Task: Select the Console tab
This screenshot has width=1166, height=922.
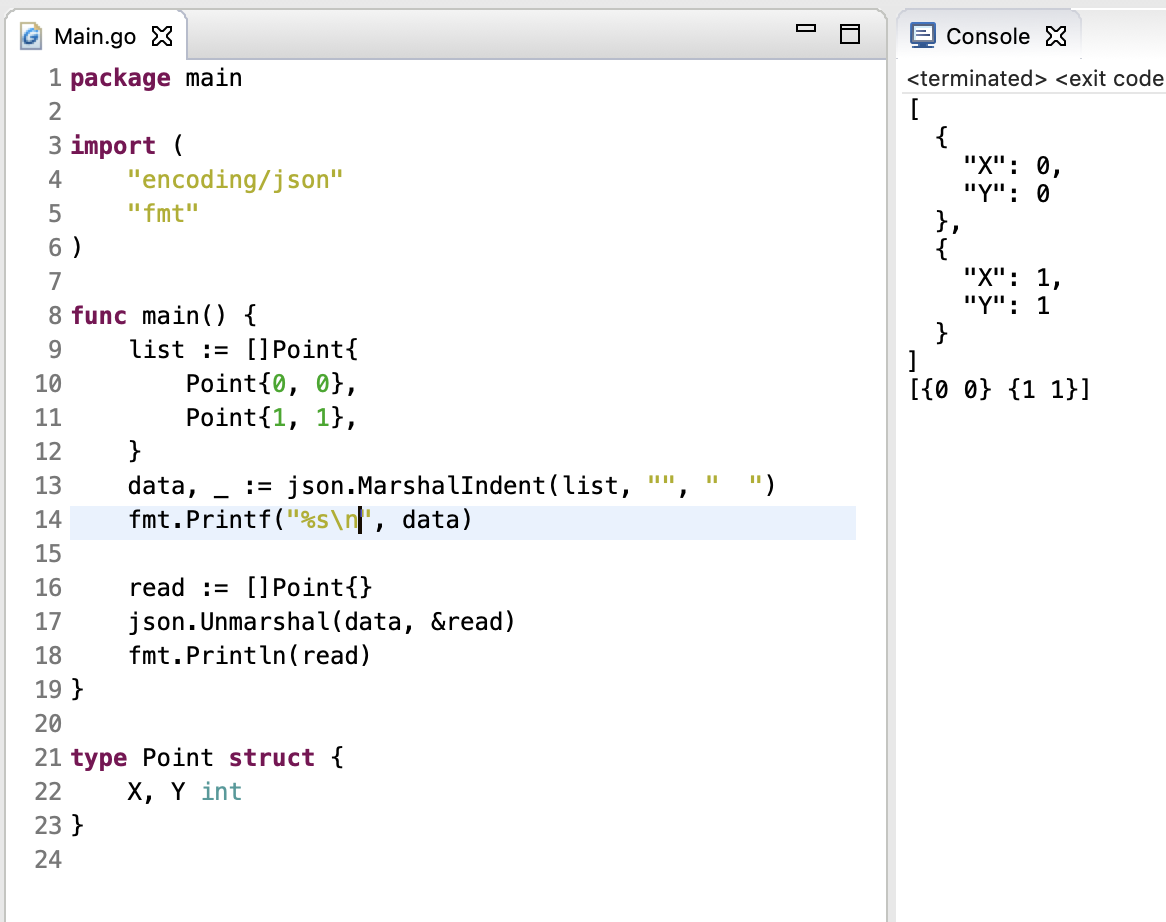Action: tap(987, 37)
